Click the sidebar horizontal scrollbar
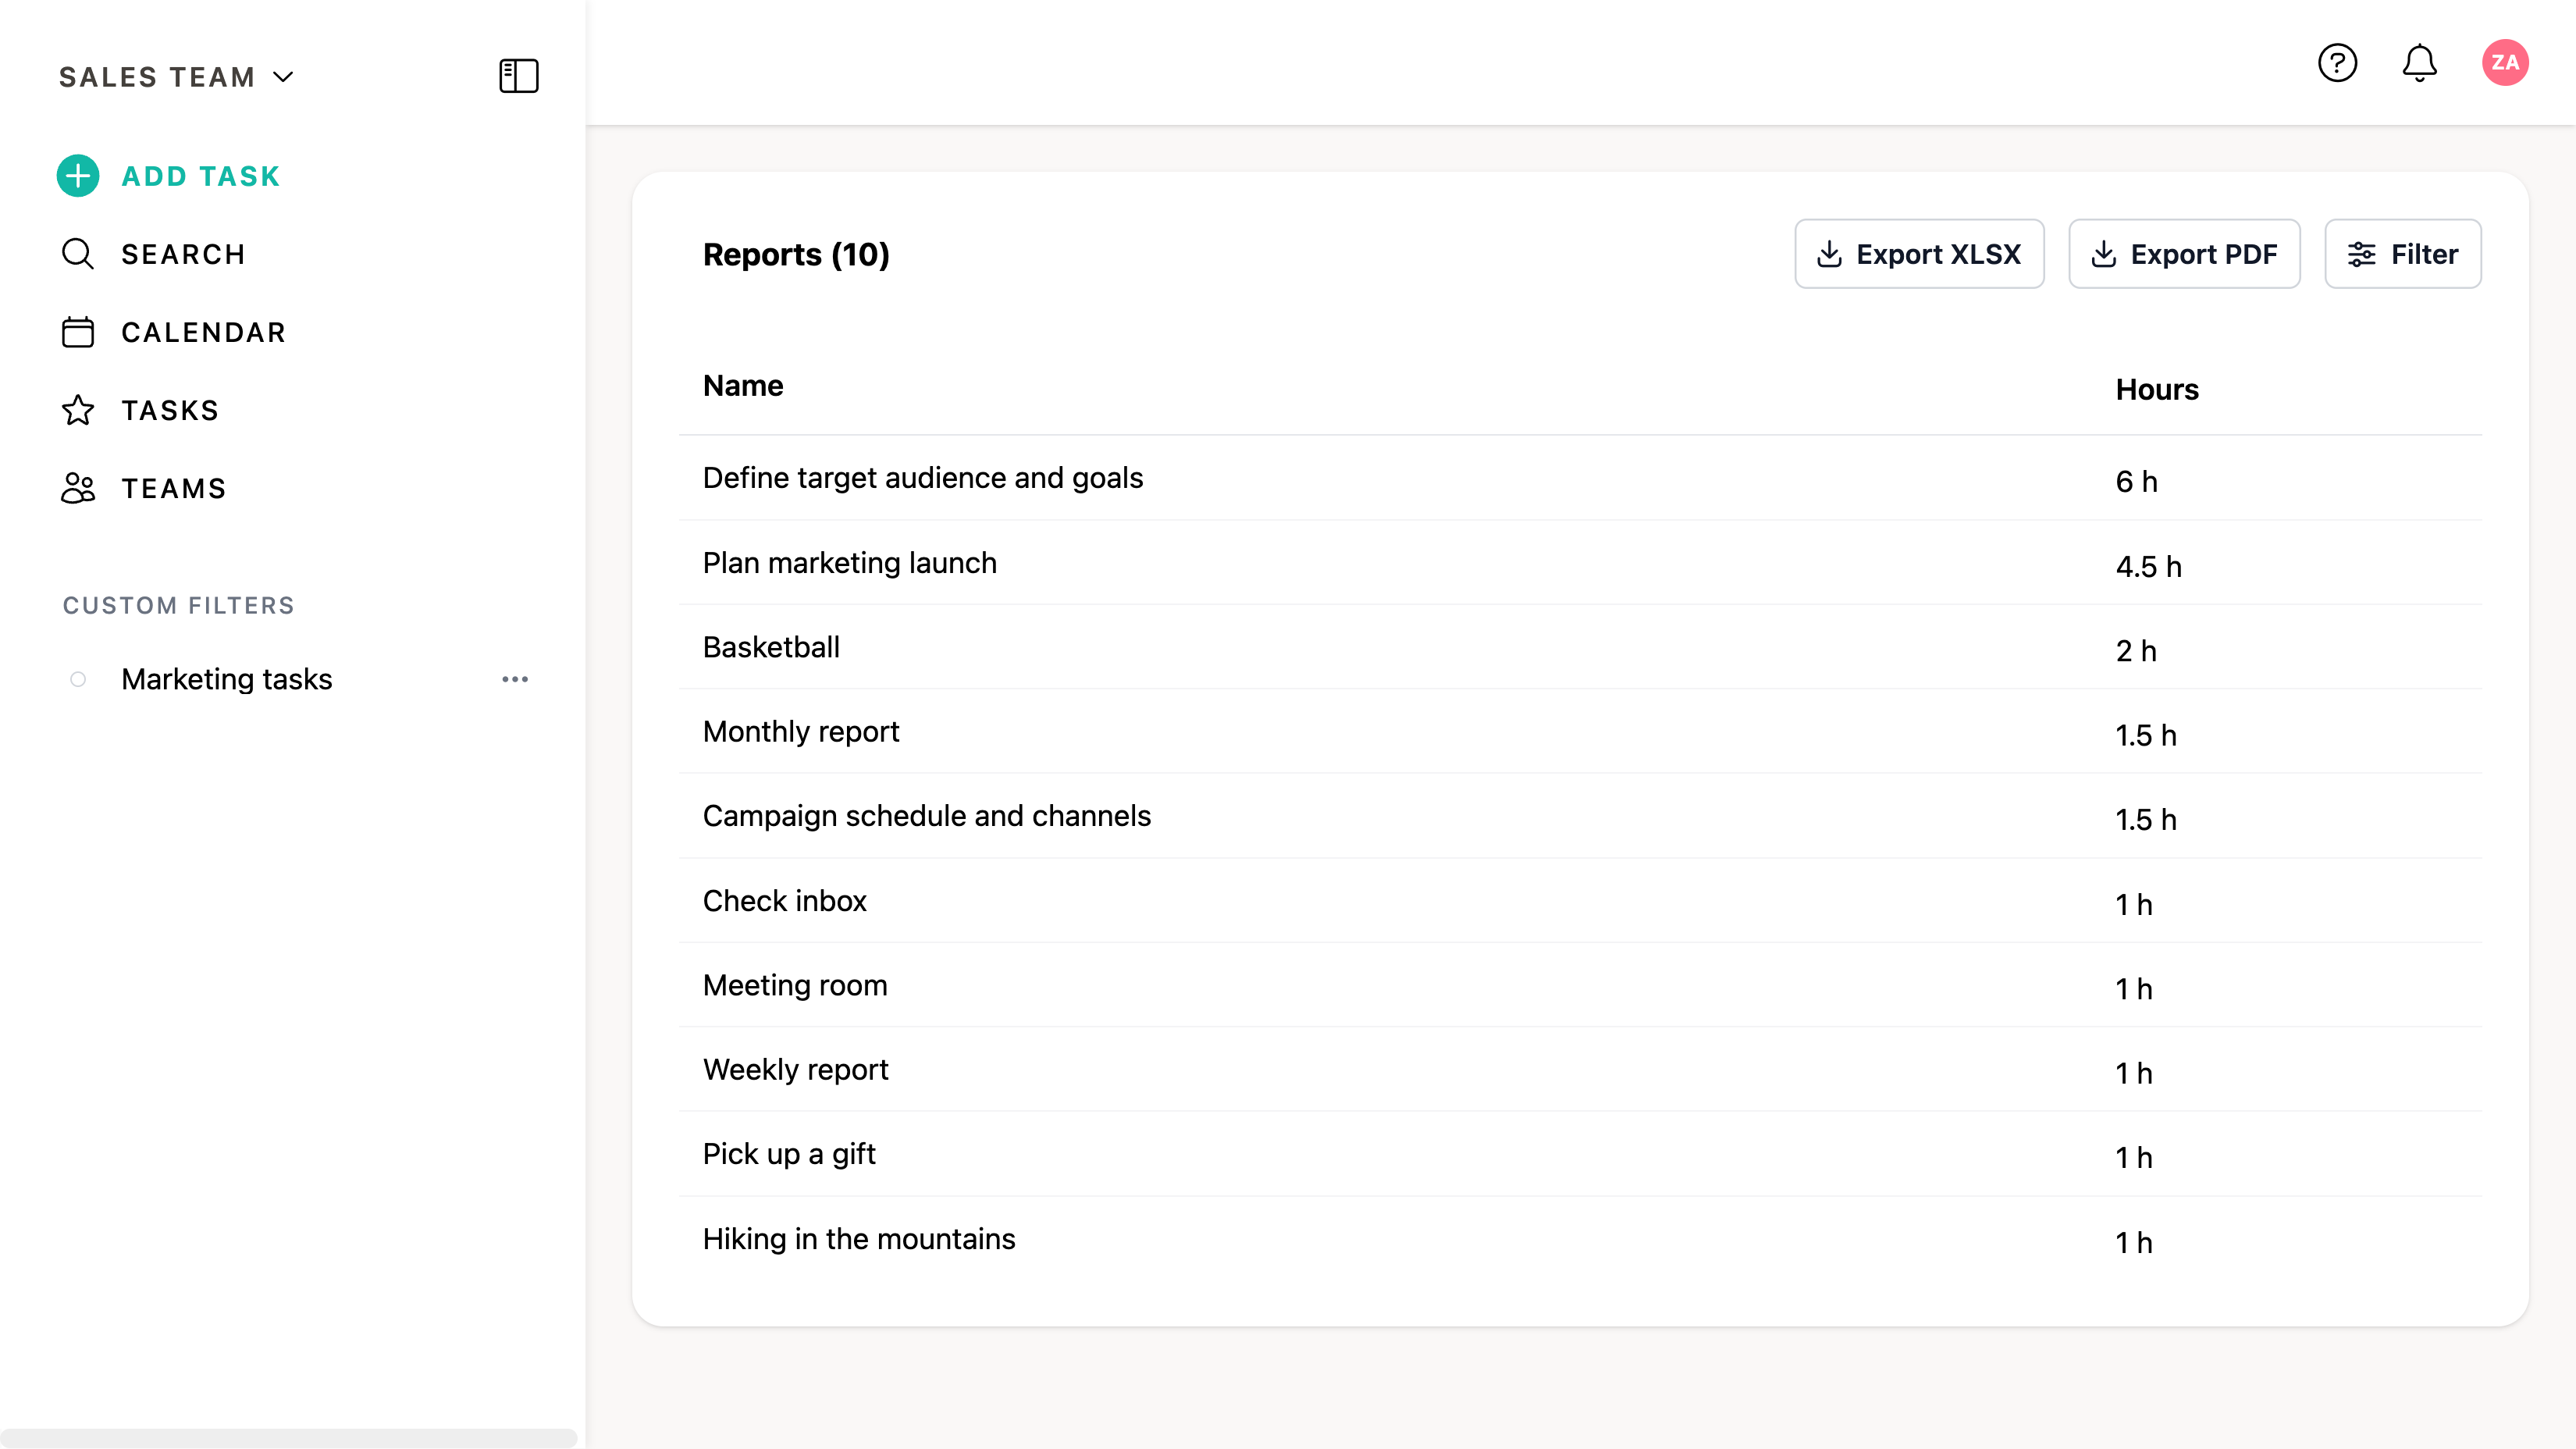Viewport: 2576px width, 1449px height. click(x=288, y=1437)
